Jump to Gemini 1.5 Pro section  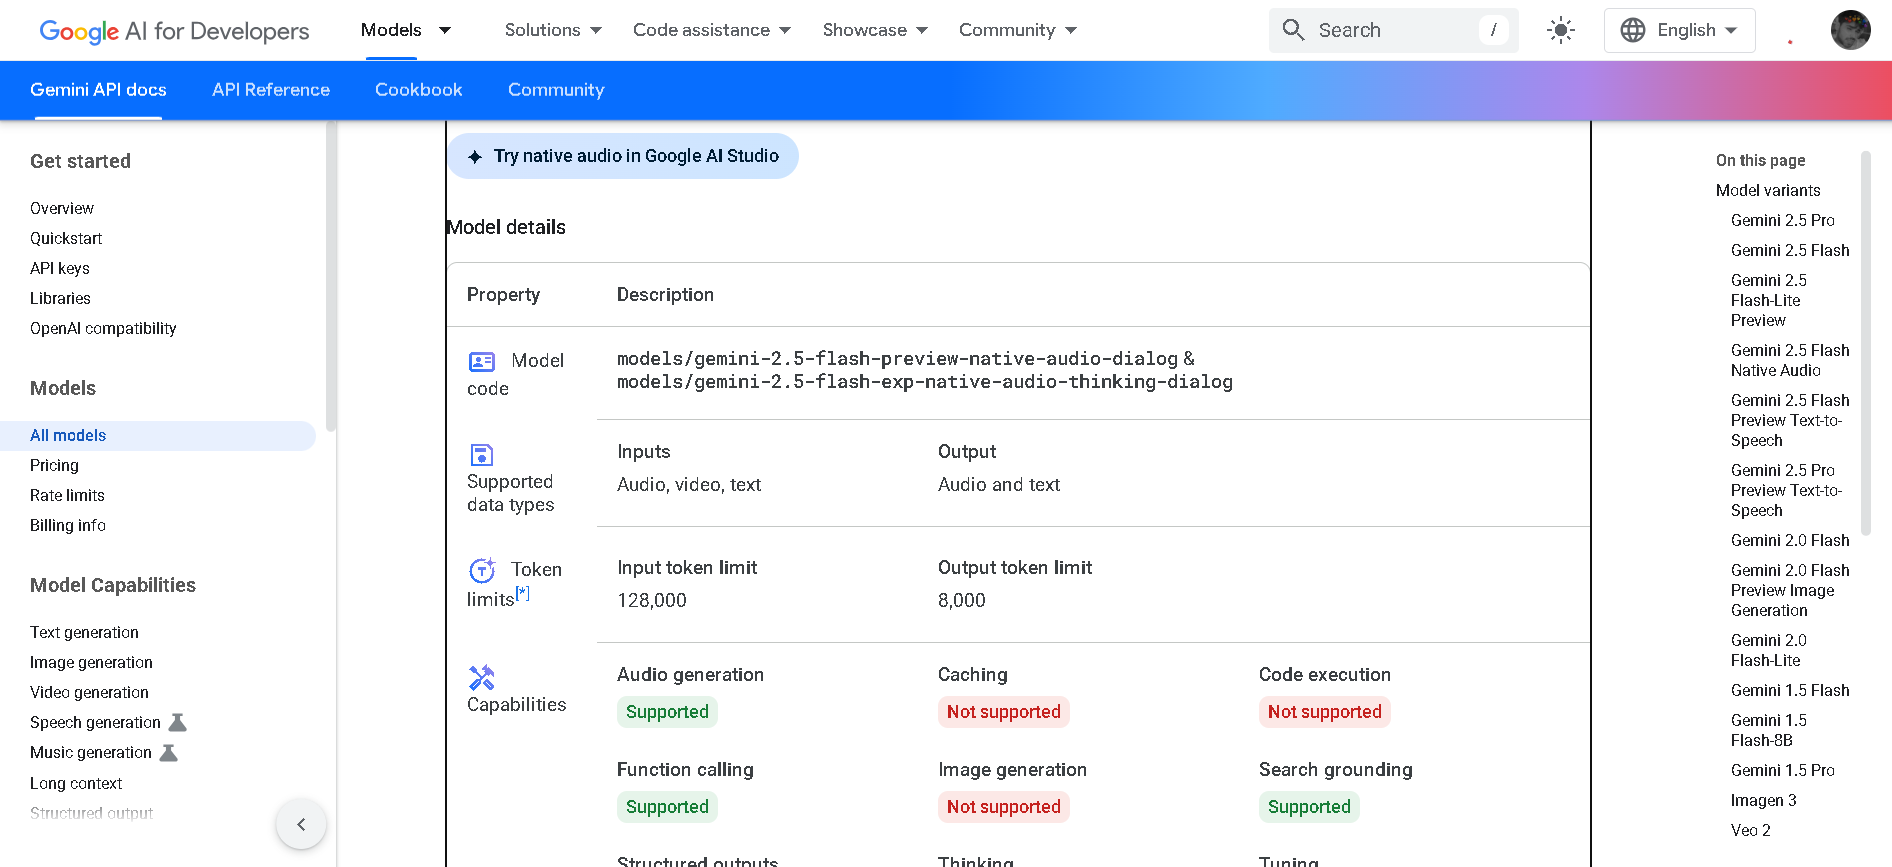point(1782,770)
